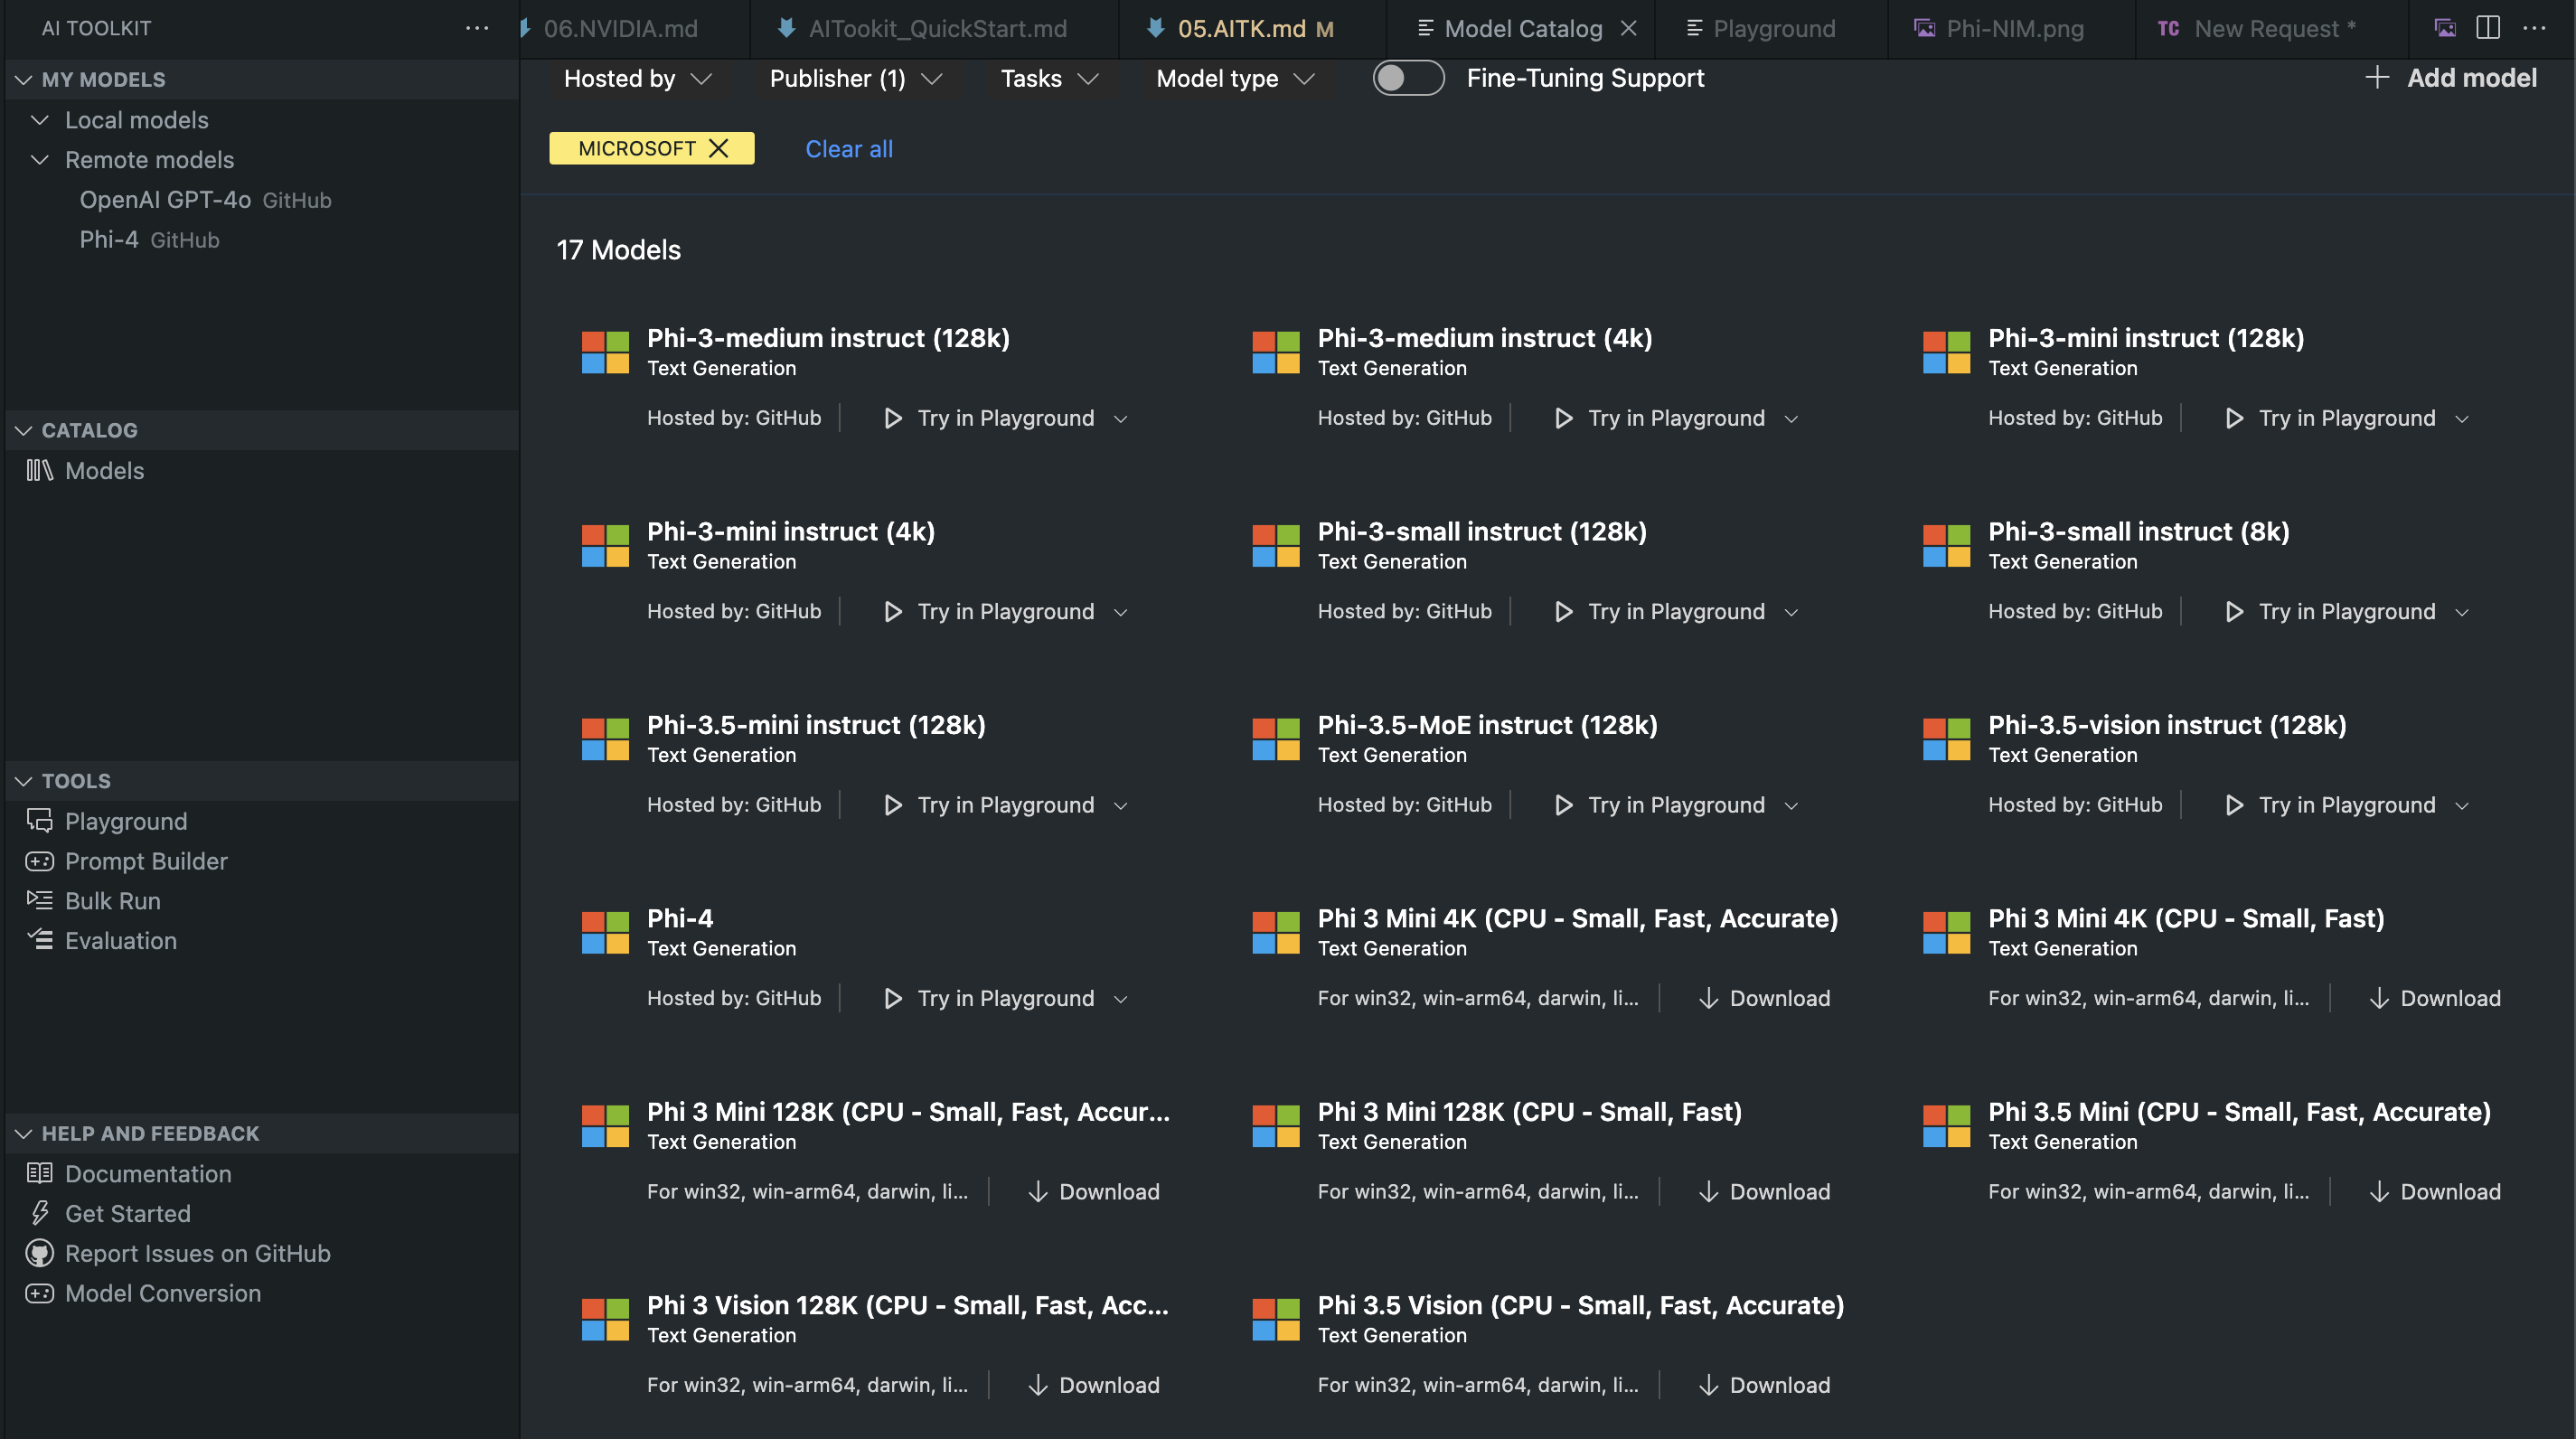Collapse the MY MODELS section

click(23, 79)
